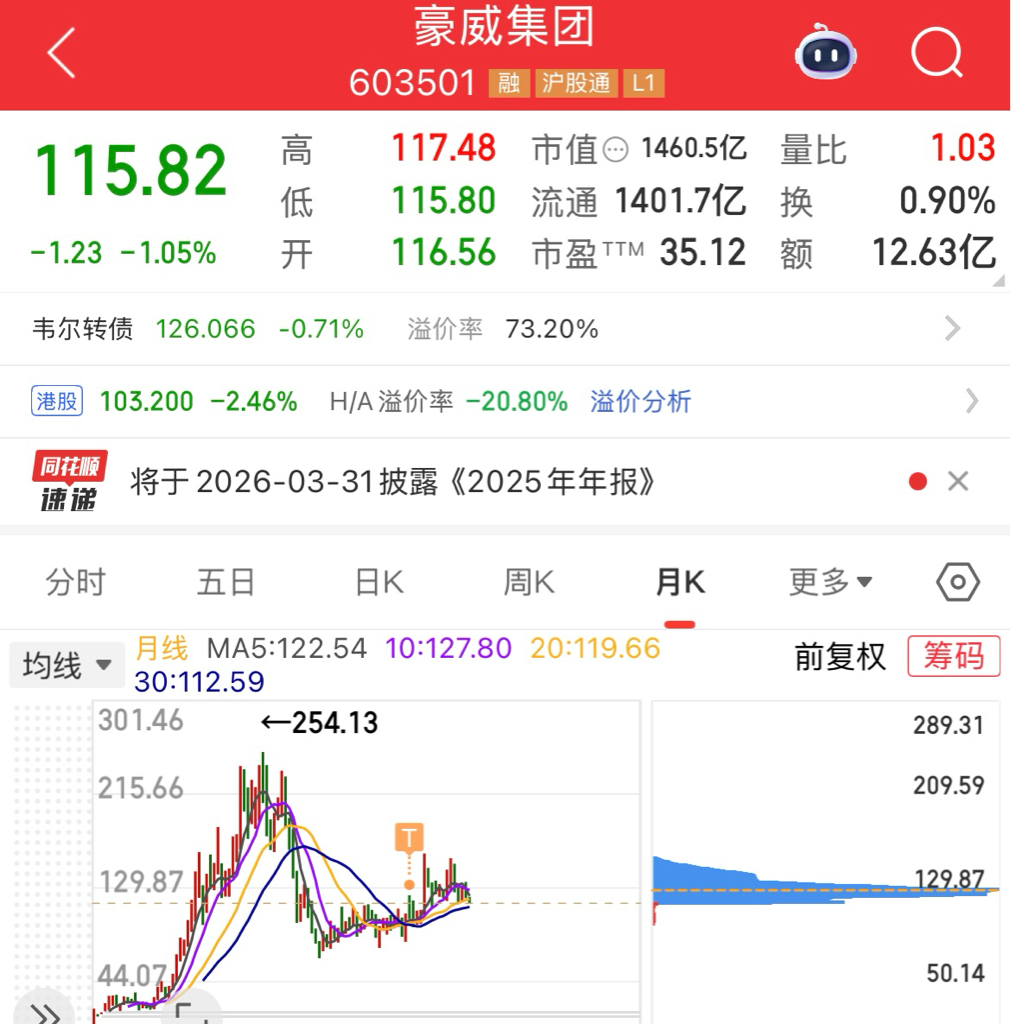The width and height of the screenshot is (1011, 1024).
Task: Switch to 分时 tab
Action: point(76,582)
